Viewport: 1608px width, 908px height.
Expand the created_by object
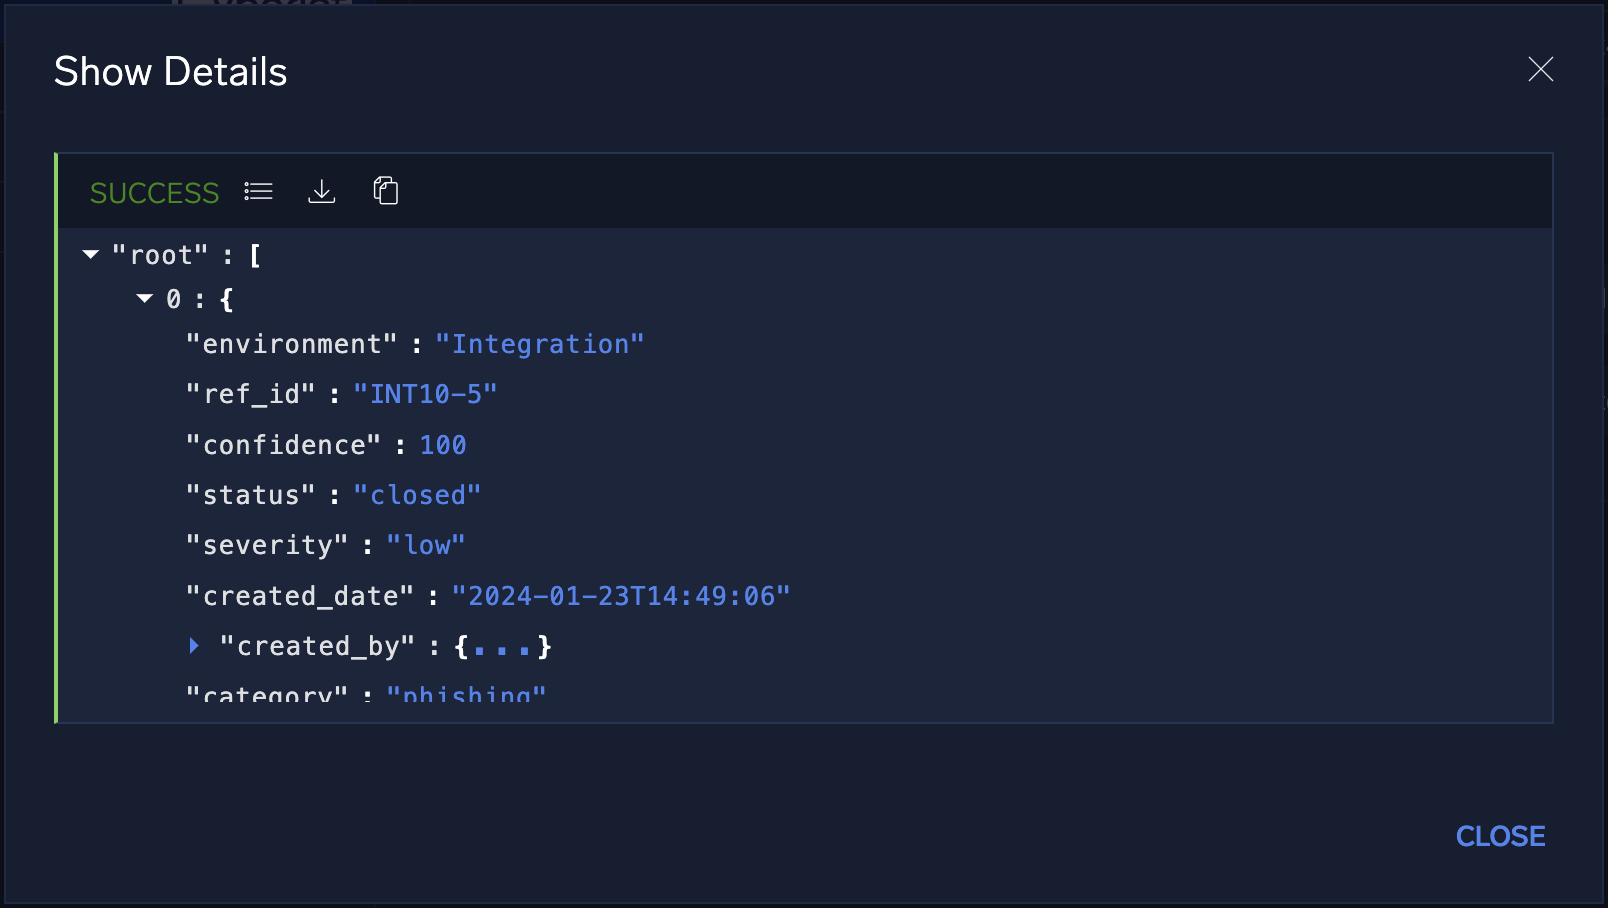point(195,646)
